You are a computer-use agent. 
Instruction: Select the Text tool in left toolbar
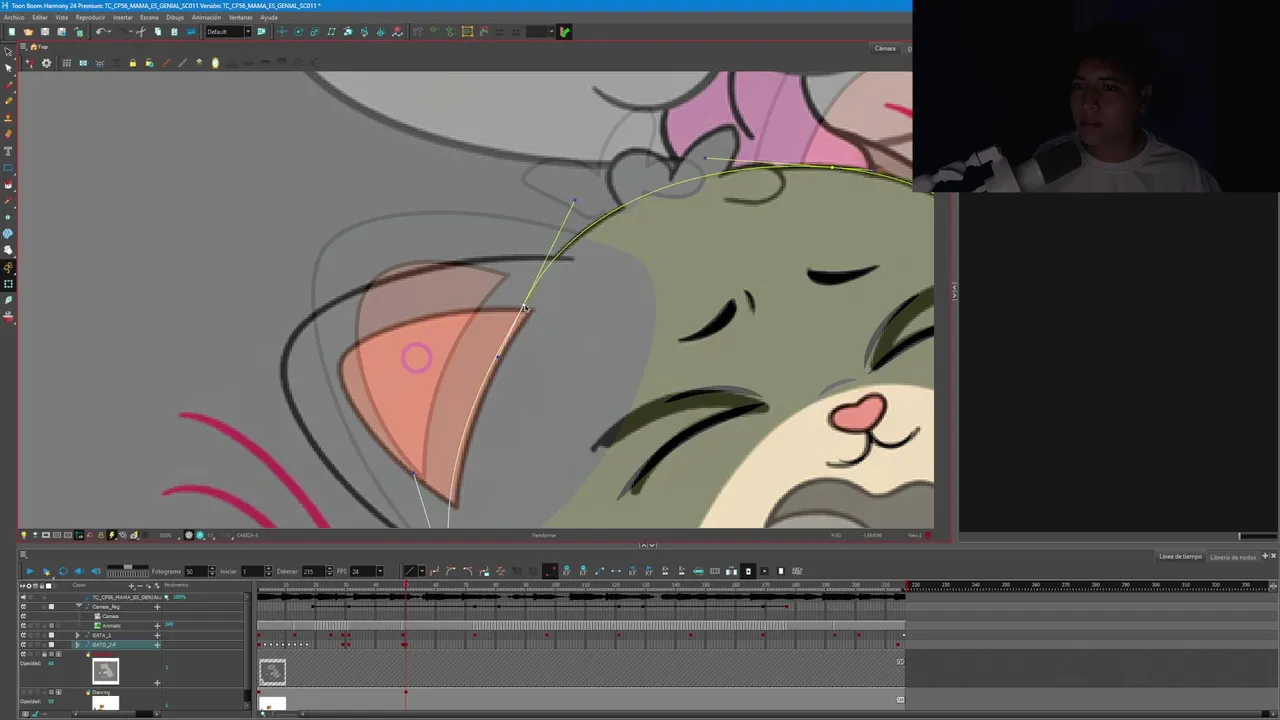(8, 150)
